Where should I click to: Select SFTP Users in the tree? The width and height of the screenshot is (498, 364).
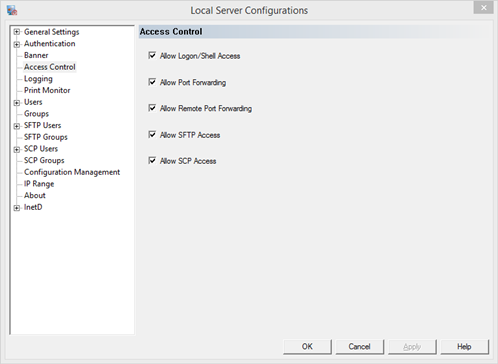pyautogui.click(x=42, y=125)
